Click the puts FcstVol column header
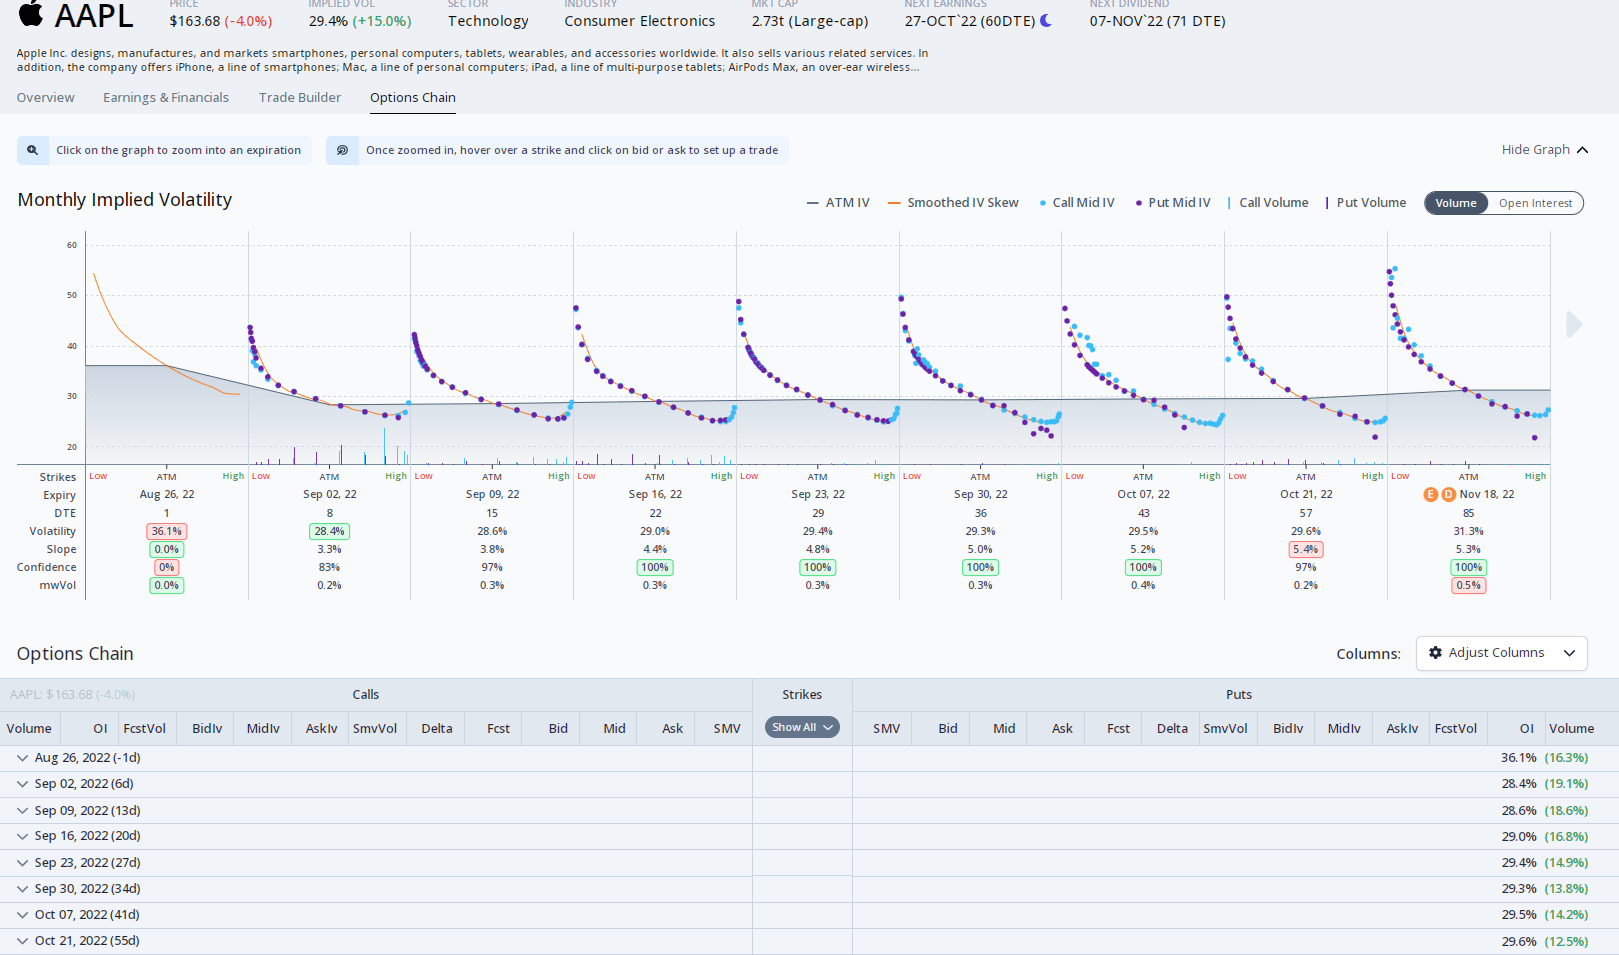Screen dimensions: 1619x955 point(1456,728)
